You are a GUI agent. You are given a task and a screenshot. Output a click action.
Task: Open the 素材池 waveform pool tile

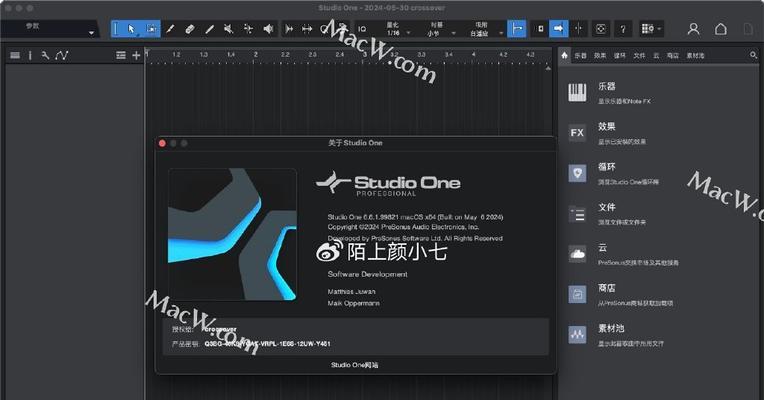click(x=577, y=335)
